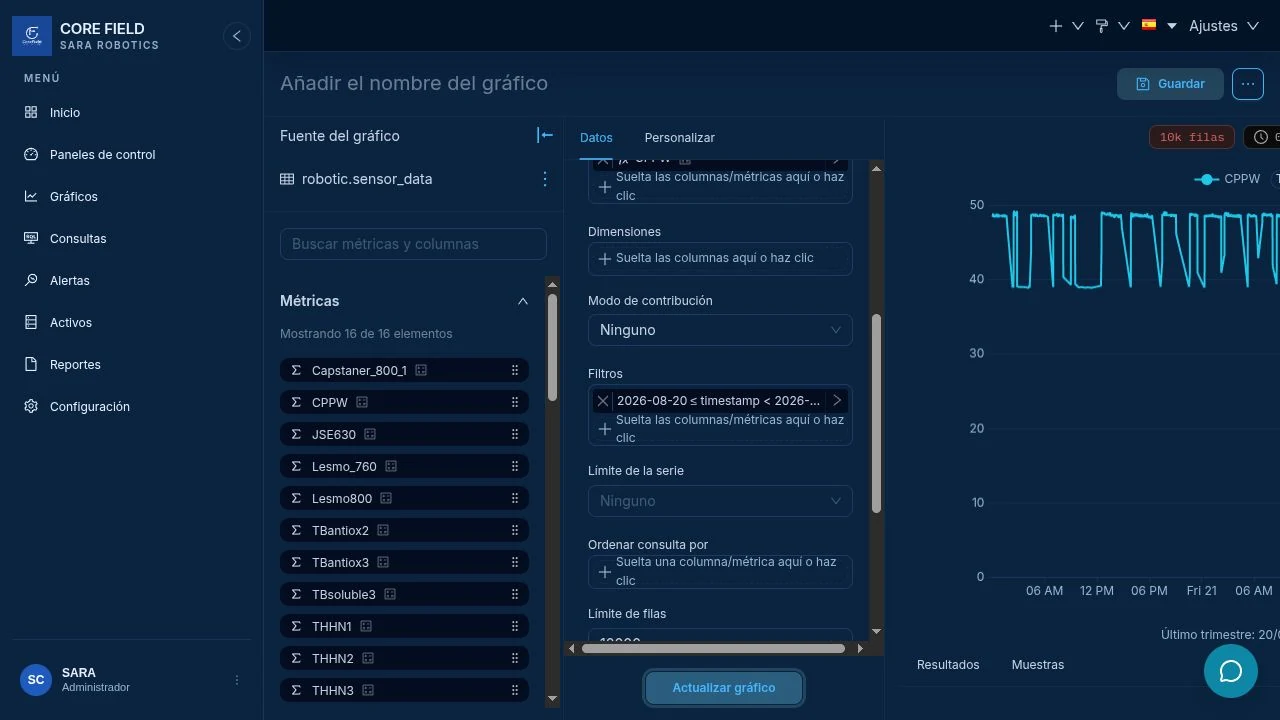Open the robotic.sensor_data dataset options dots
The image size is (1280, 720).
pyautogui.click(x=545, y=179)
